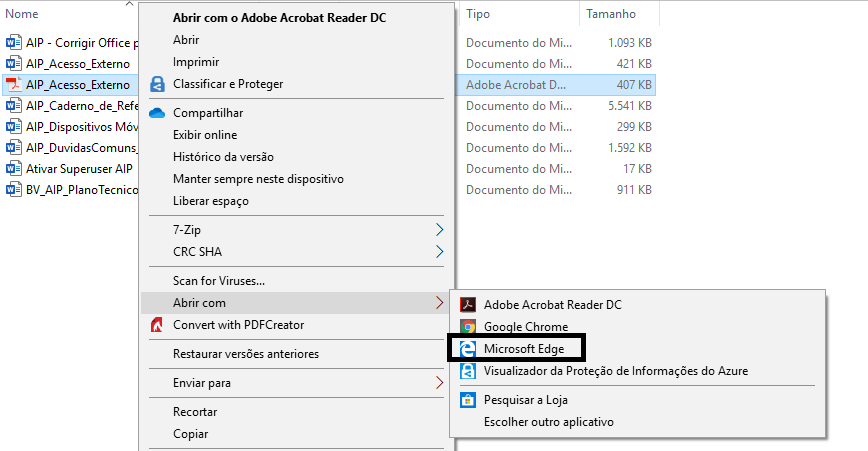Sort files by the Tipo column header
The image size is (868, 451).
pyautogui.click(x=478, y=14)
